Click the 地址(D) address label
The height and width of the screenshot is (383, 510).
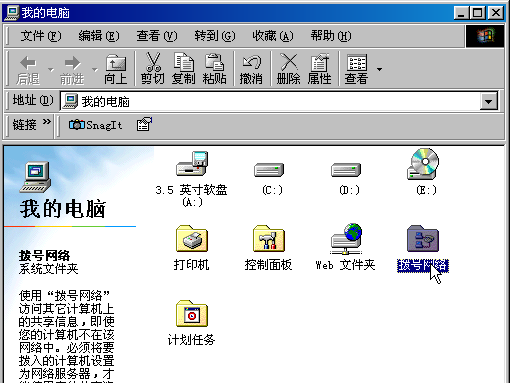33,100
